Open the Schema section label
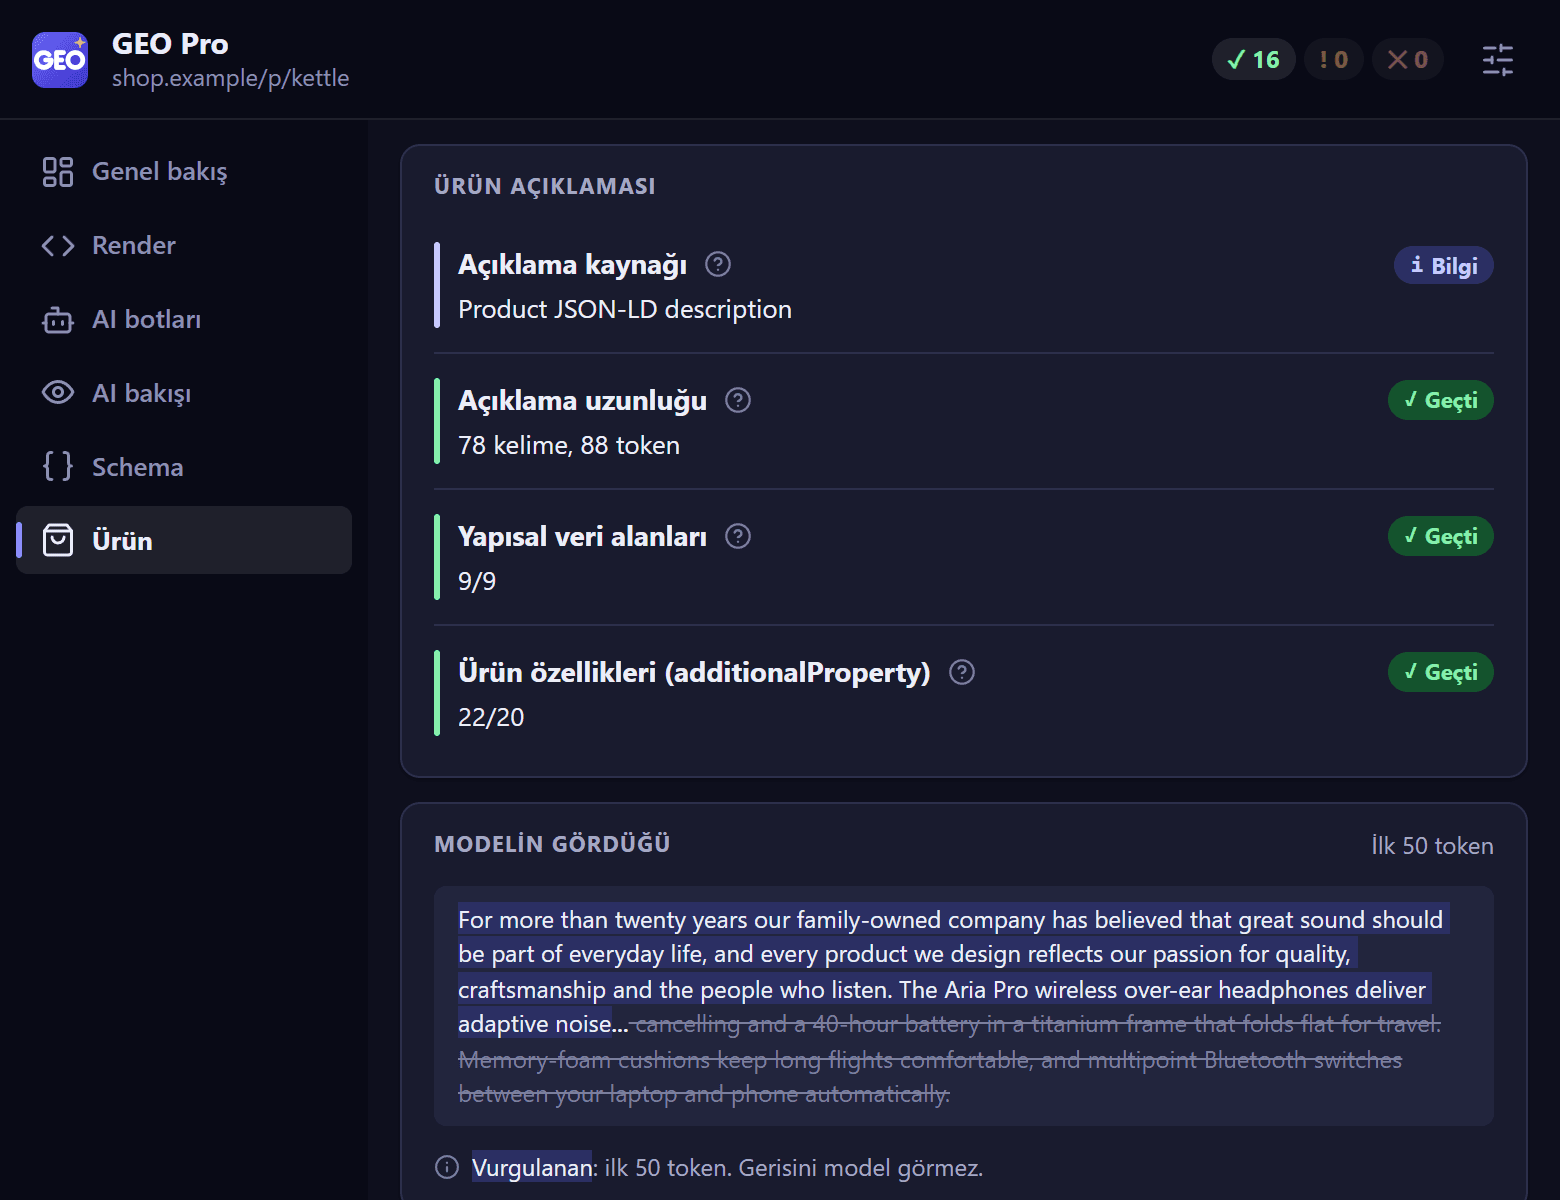Image resolution: width=1560 pixels, height=1200 pixels. coord(138,467)
